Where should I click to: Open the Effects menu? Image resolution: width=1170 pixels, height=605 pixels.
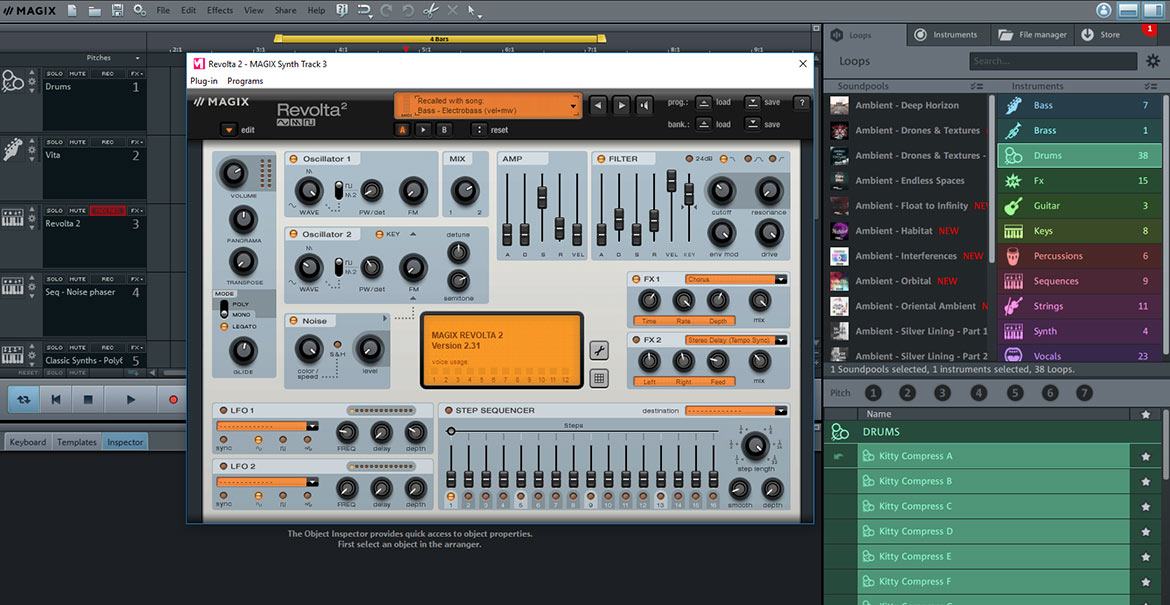pyautogui.click(x=219, y=10)
